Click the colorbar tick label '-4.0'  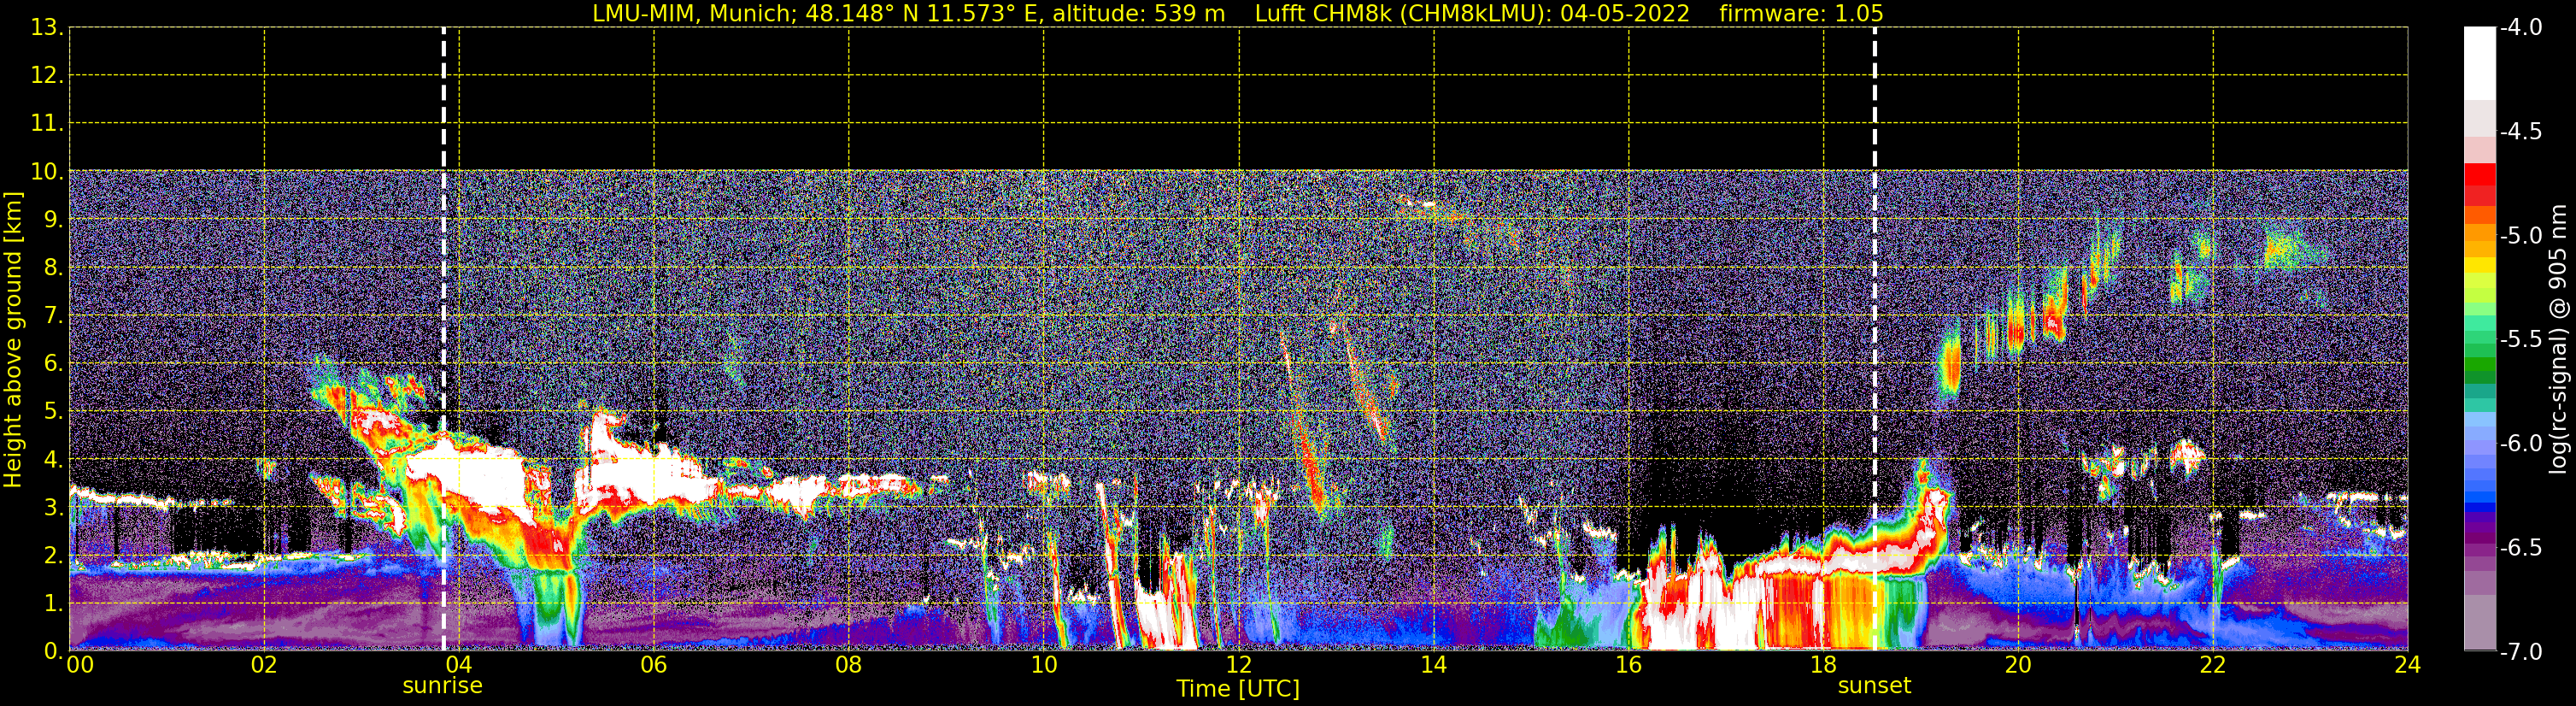pyautogui.click(x=2521, y=28)
